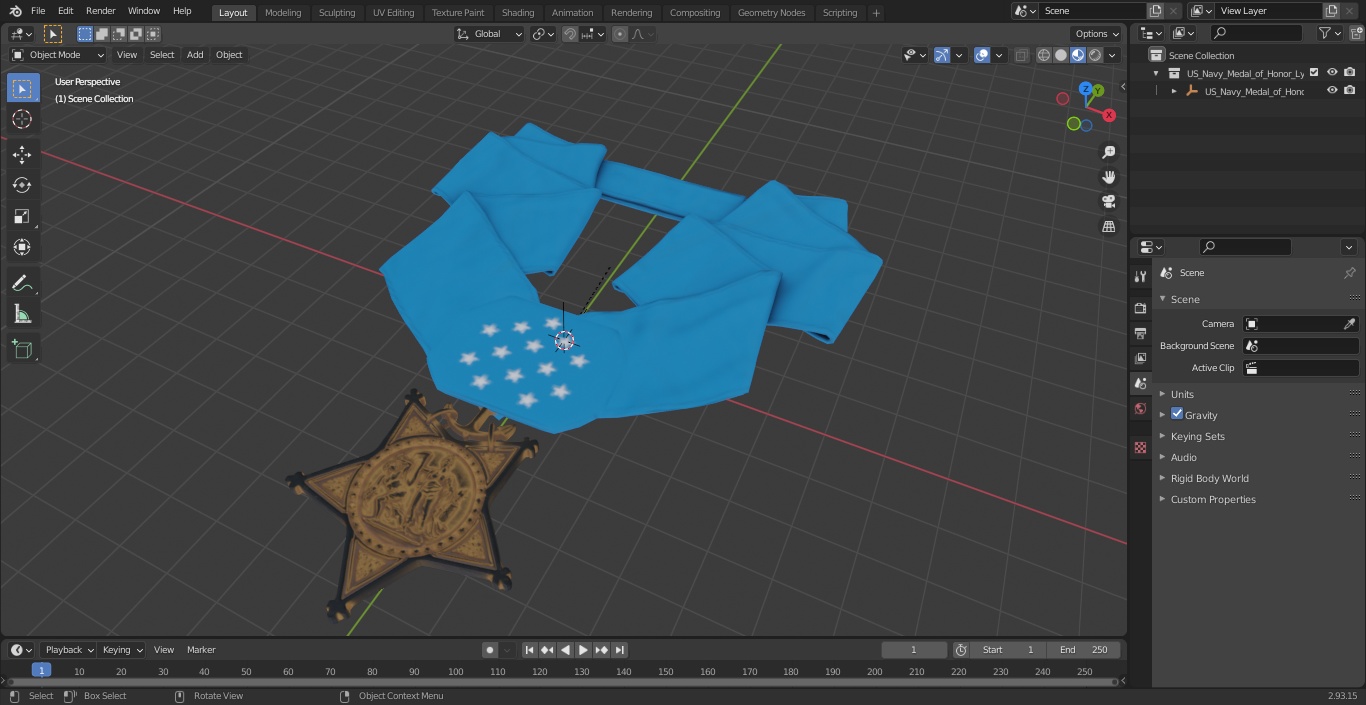Jump to the timeline end frame
Viewport: 1366px width, 705px height.
620,650
